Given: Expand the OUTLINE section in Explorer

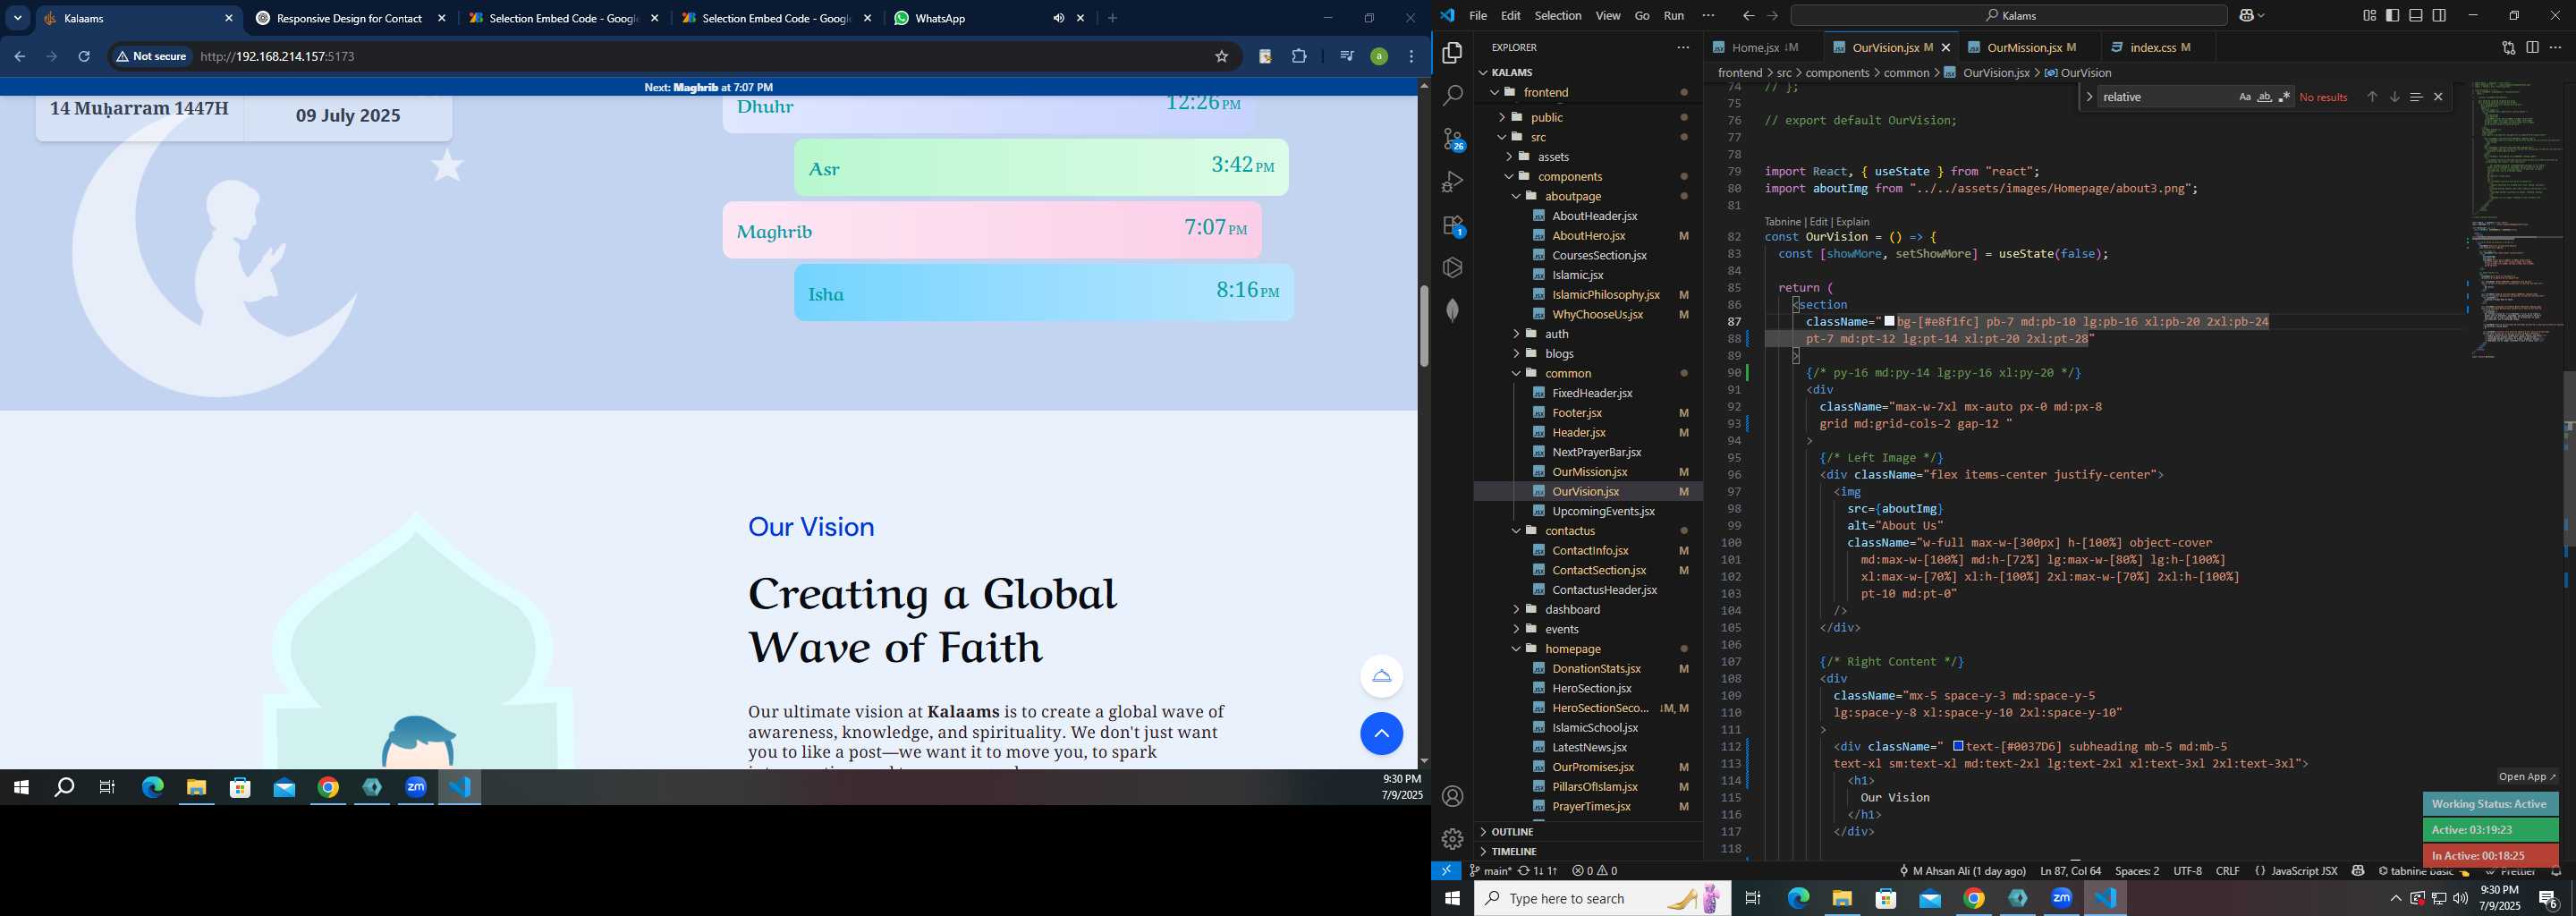Looking at the screenshot, I should pyautogui.click(x=1588, y=831).
